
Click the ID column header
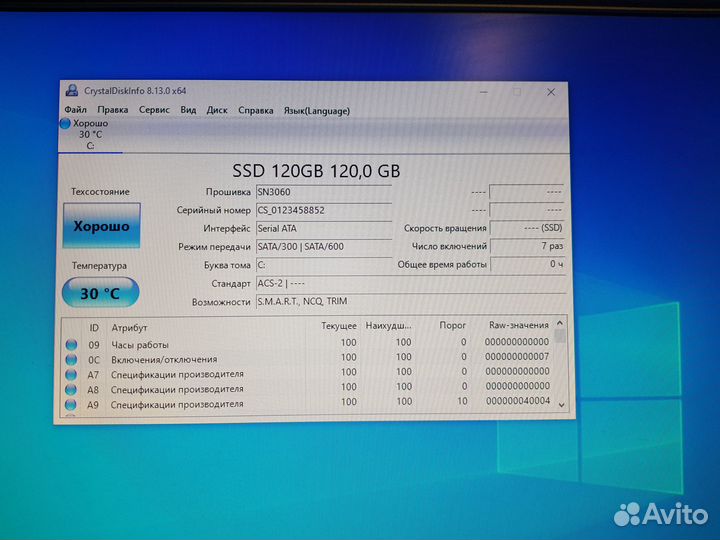pyautogui.click(x=94, y=327)
